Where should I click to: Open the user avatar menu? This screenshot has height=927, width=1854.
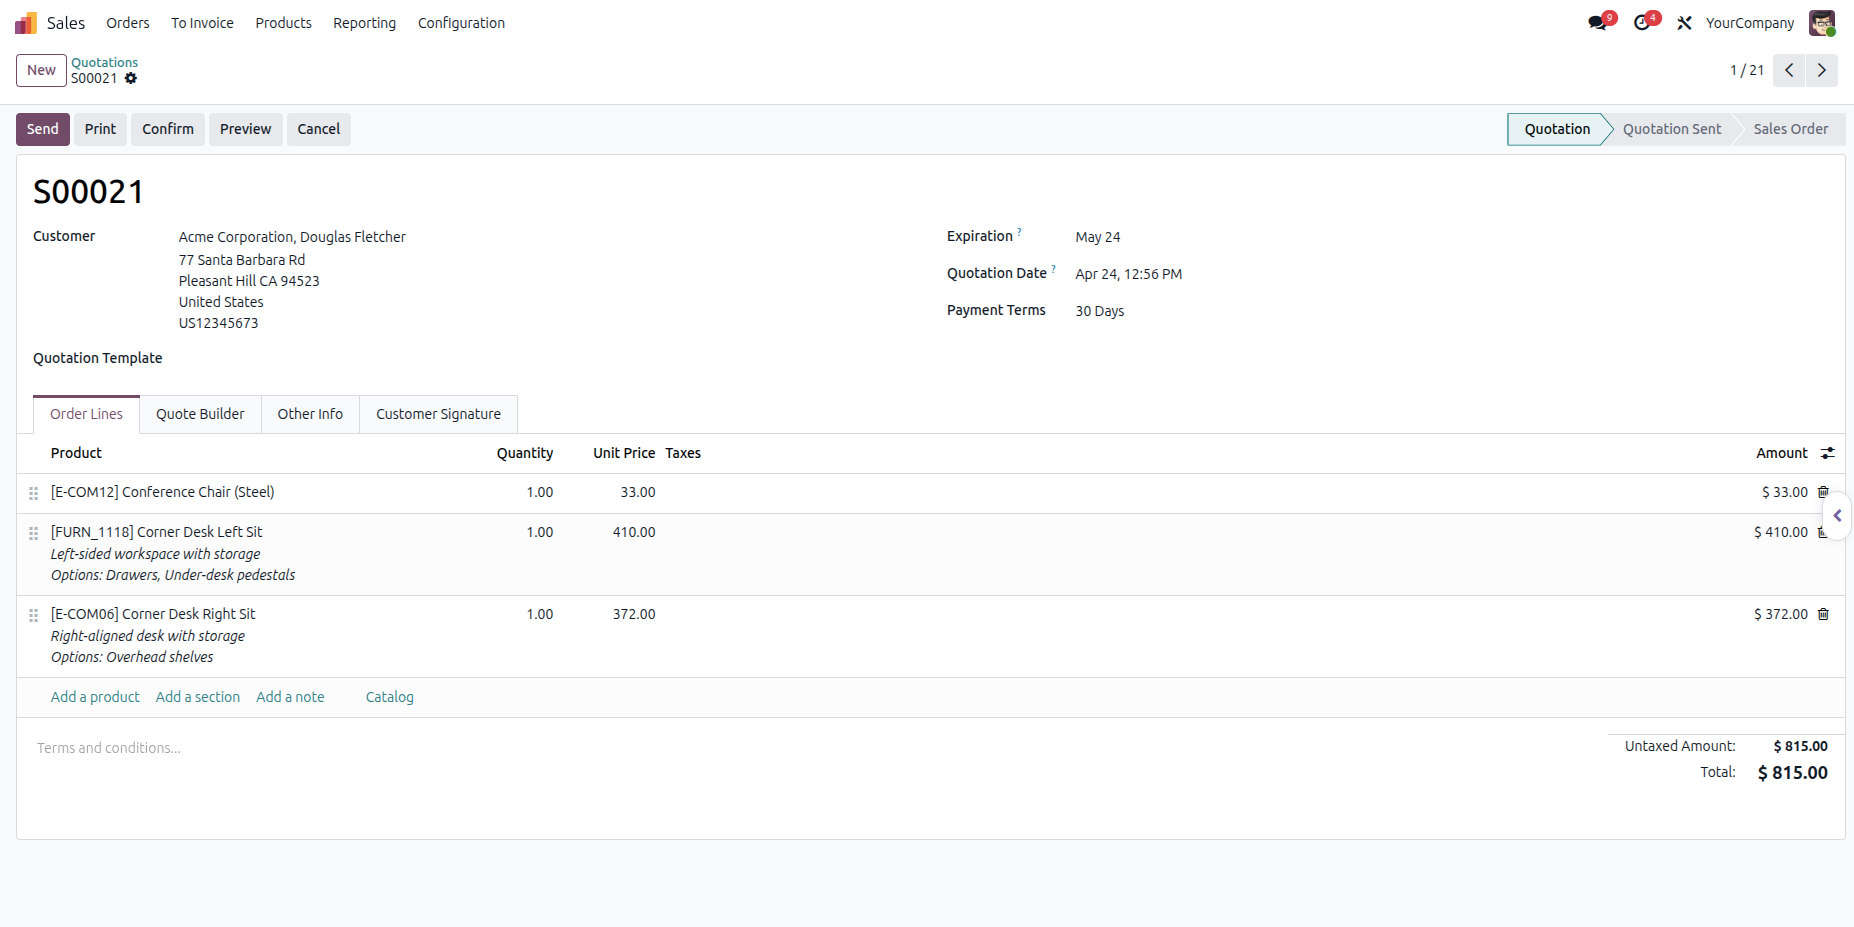pos(1822,23)
